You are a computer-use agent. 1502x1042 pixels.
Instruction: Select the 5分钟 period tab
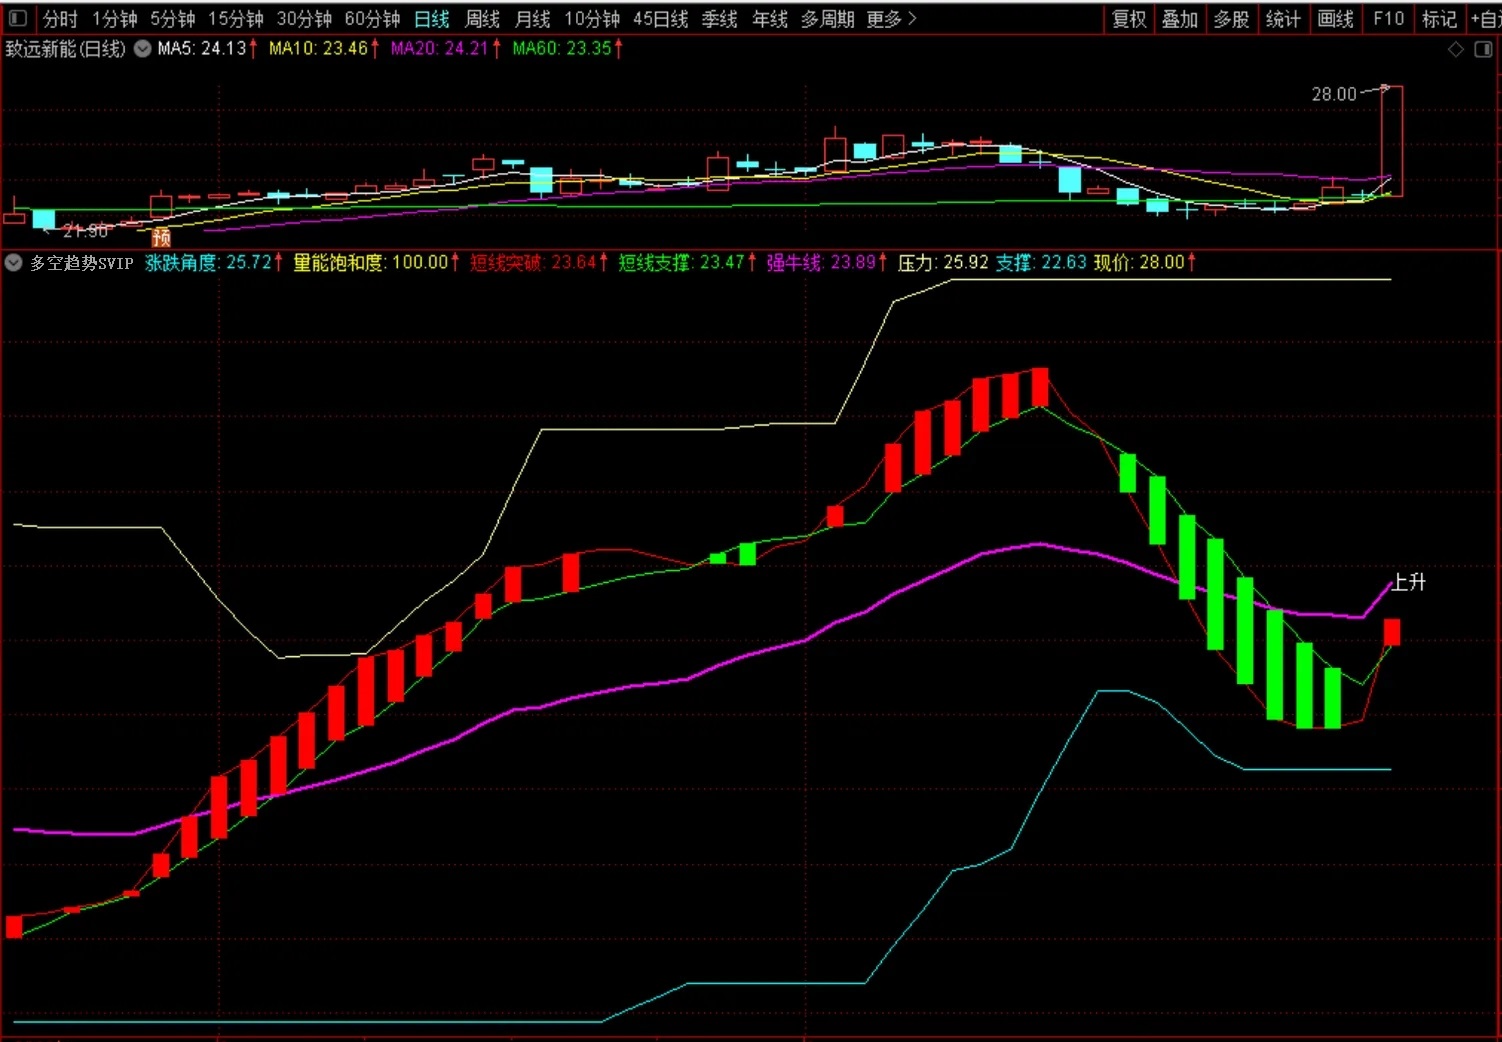coord(172,19)
